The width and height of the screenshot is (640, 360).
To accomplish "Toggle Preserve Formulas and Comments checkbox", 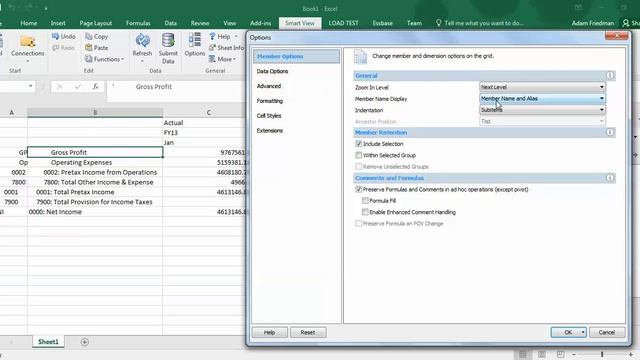I will tap(358, 189).
